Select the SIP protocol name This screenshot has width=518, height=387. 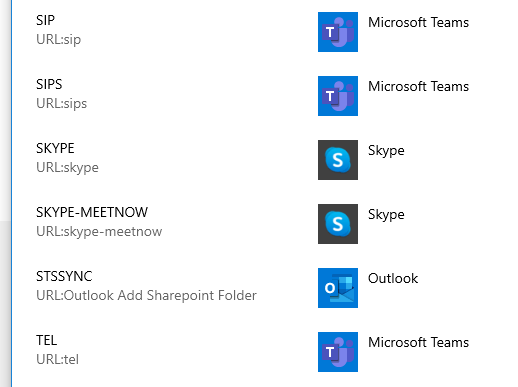[45, 20]
